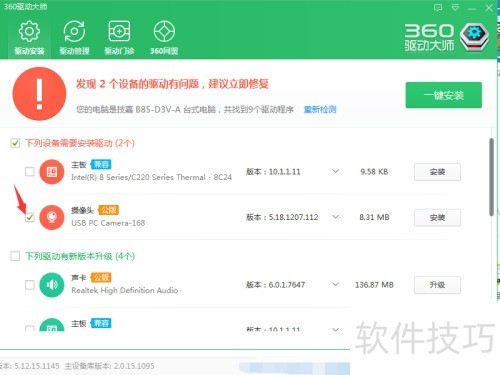
Task: Click the red exclamation warning icon
Action: point(39,94)
